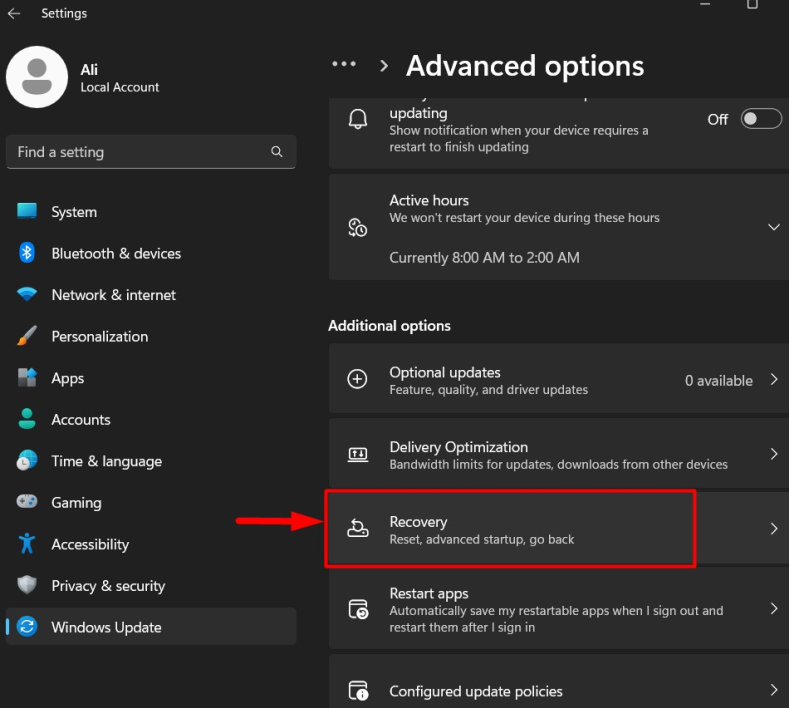The image size is (789, 708).
Task: Click the Bluetooth & devices icon
Action: pos(28,254)
